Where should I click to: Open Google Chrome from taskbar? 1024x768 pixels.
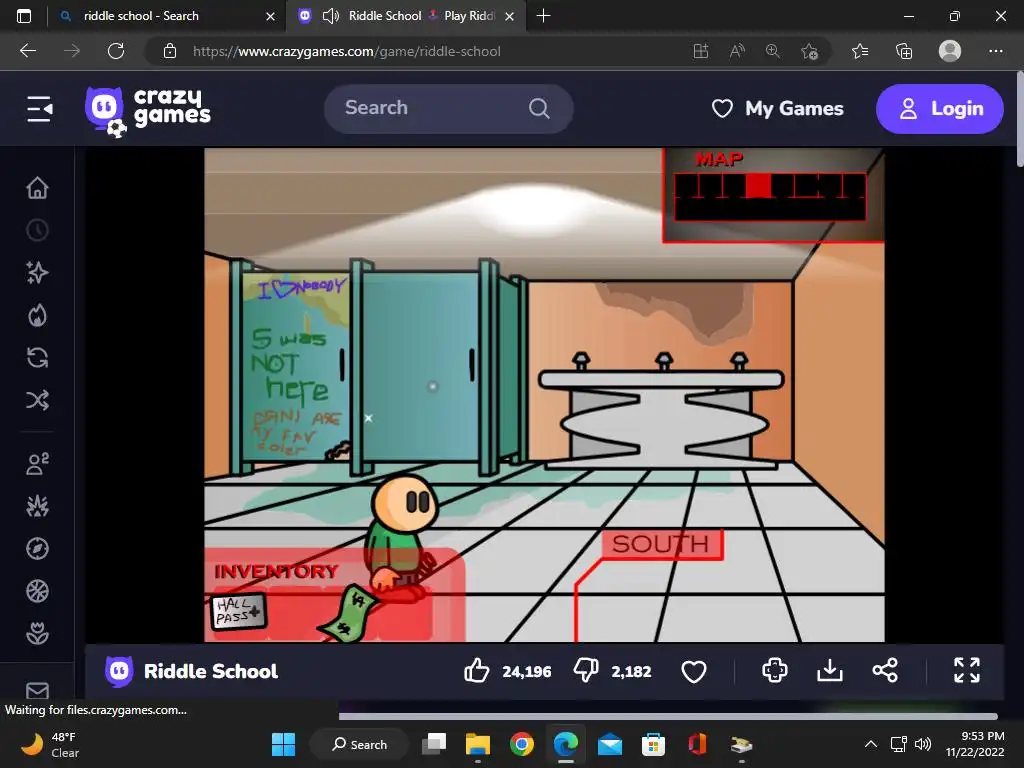coord(521,744)
